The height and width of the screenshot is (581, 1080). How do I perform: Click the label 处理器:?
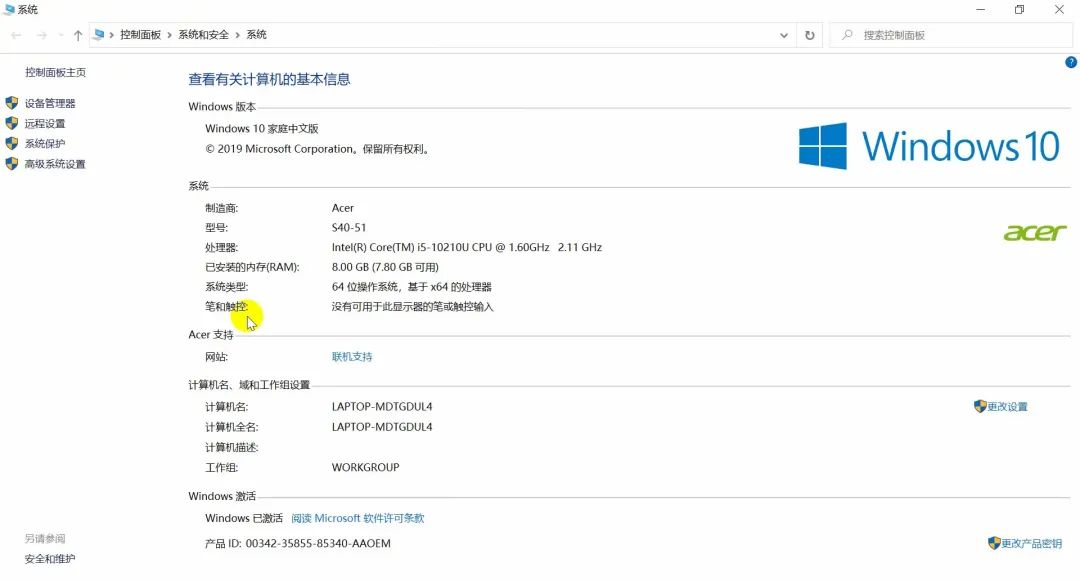point(221,247)
